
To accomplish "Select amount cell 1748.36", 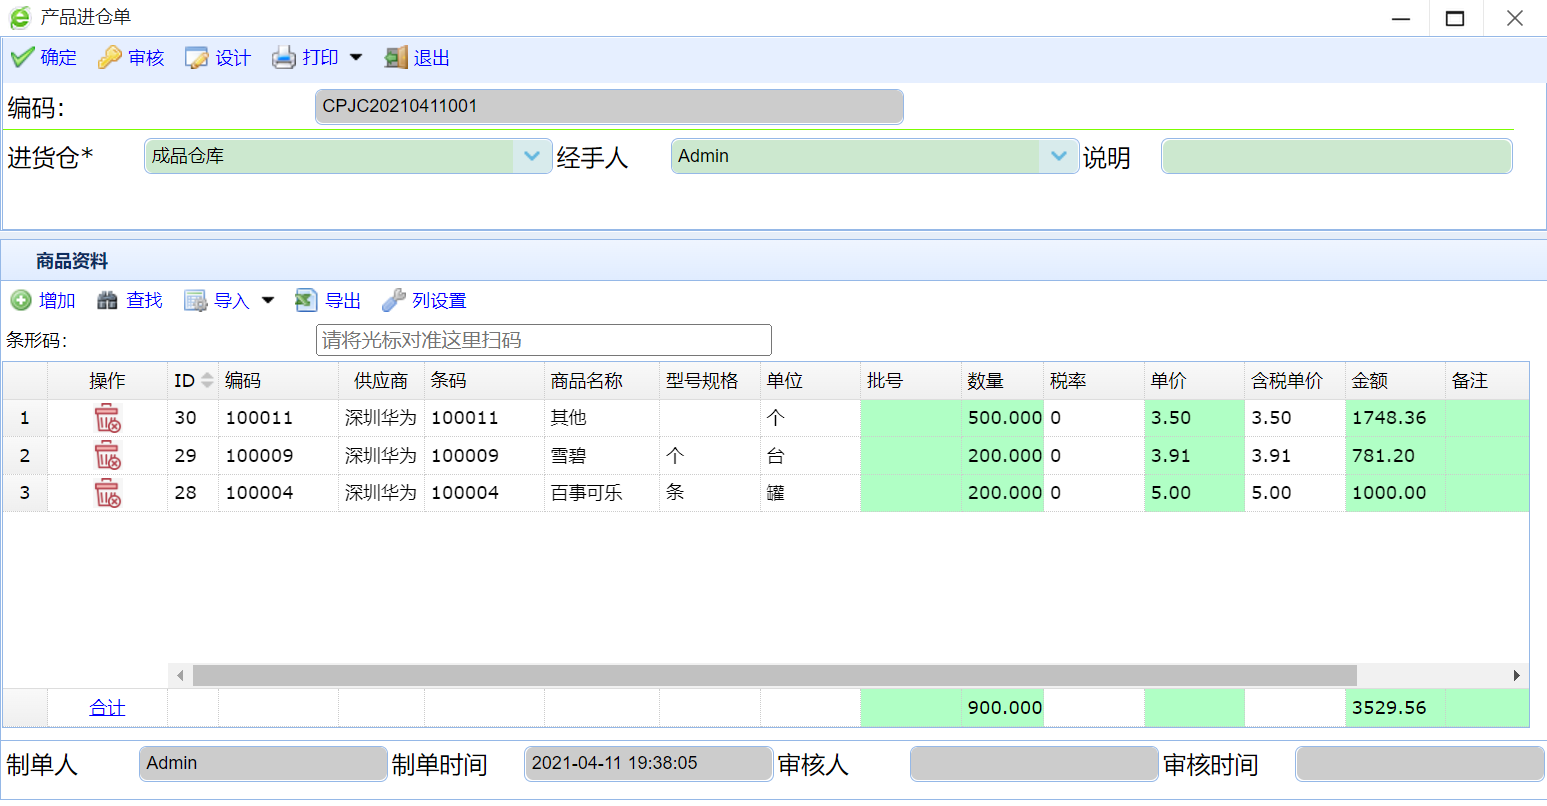I will pyautogui.click(x=1395, y=418).
